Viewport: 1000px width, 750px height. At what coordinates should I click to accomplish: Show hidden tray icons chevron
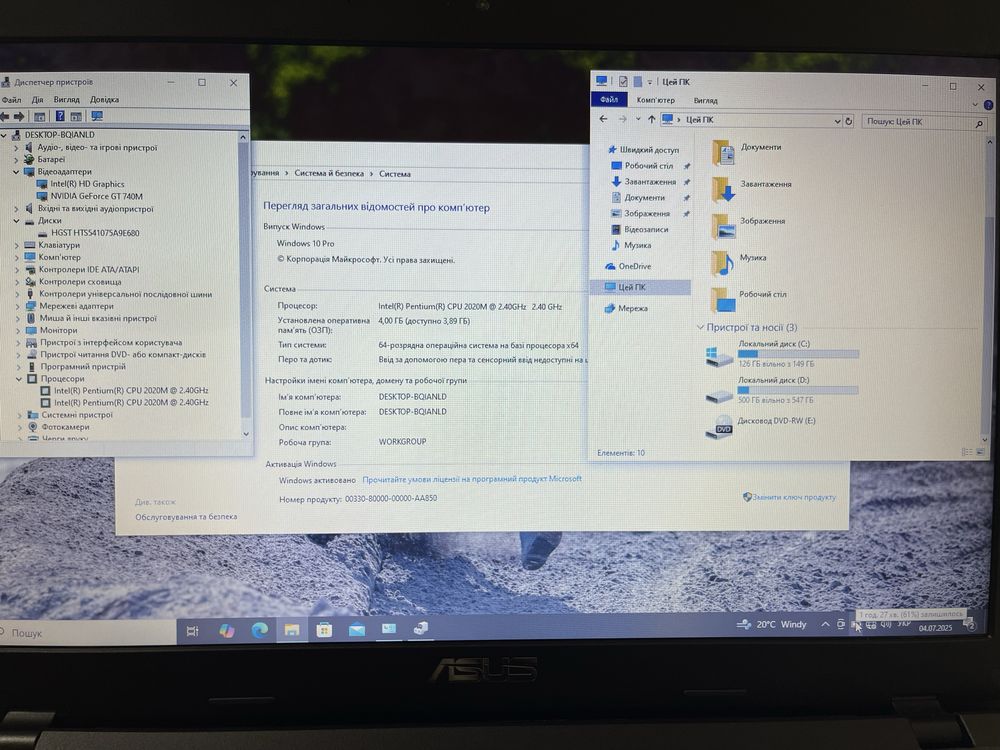tap(825, 624)
